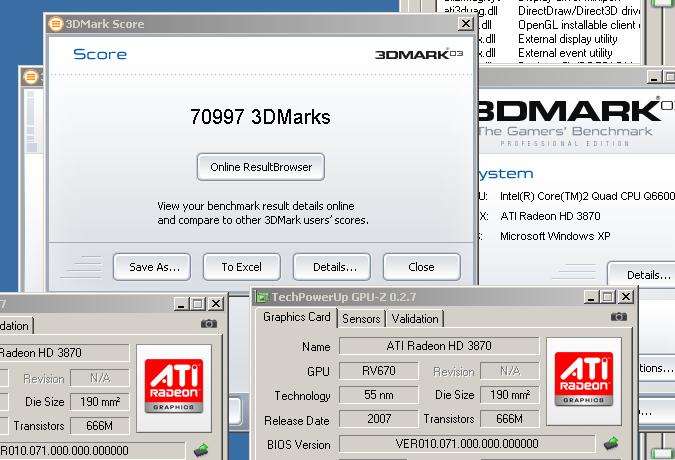675x460 pixels.
Task: Save the score with Save As…
Action: pyautogui.click(x=152, y=267)
